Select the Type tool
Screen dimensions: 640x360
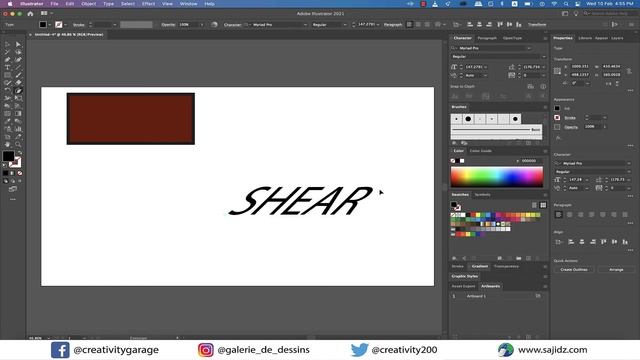point(7,68)
